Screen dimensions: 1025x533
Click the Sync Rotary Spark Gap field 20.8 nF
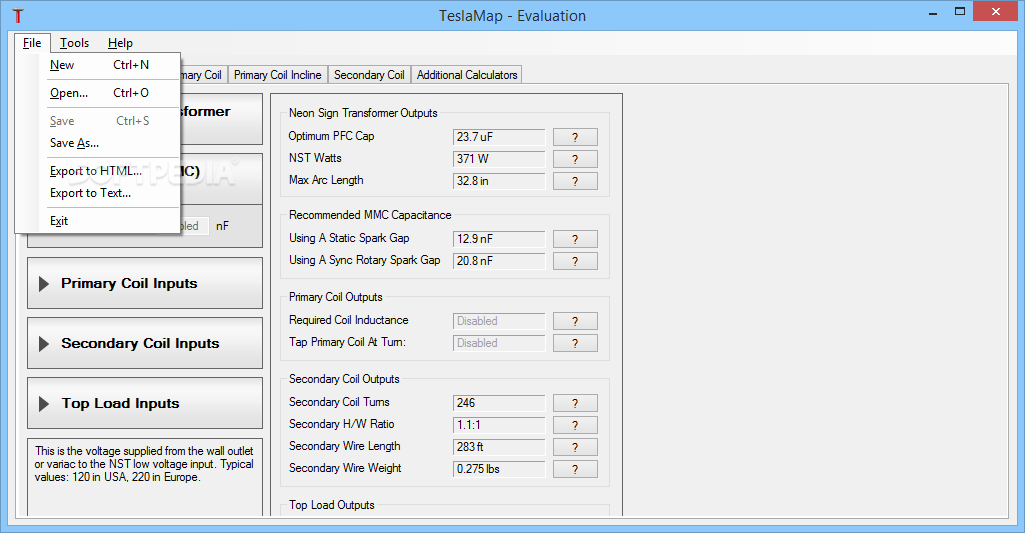499,261
